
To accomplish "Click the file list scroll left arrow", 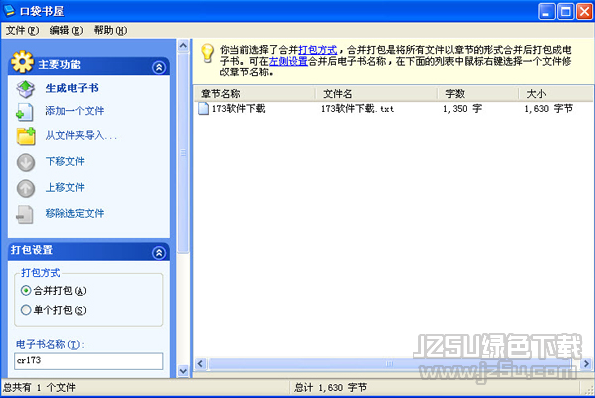I will click(x=201, y=364).
